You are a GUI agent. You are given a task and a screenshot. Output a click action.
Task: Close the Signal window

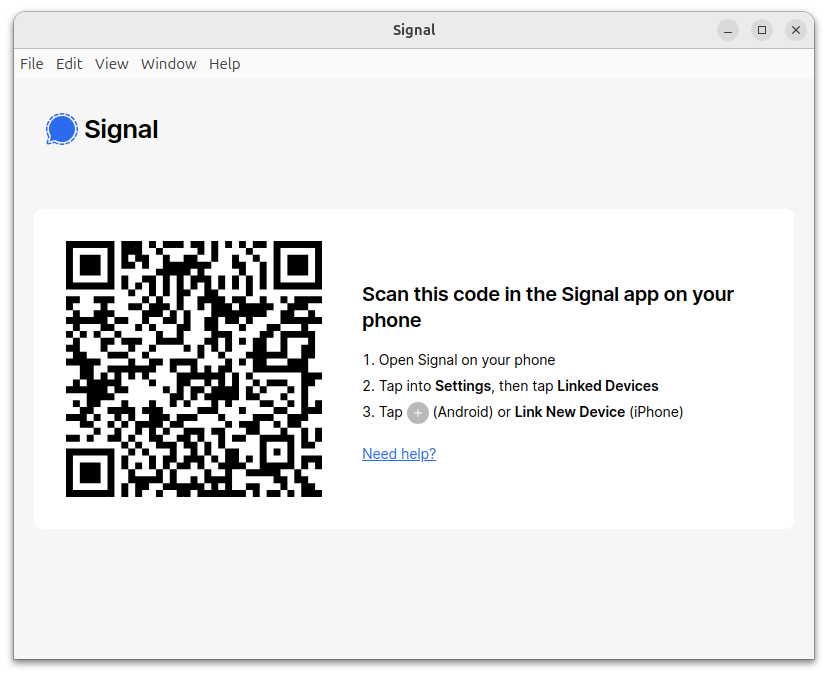(796, 30)
